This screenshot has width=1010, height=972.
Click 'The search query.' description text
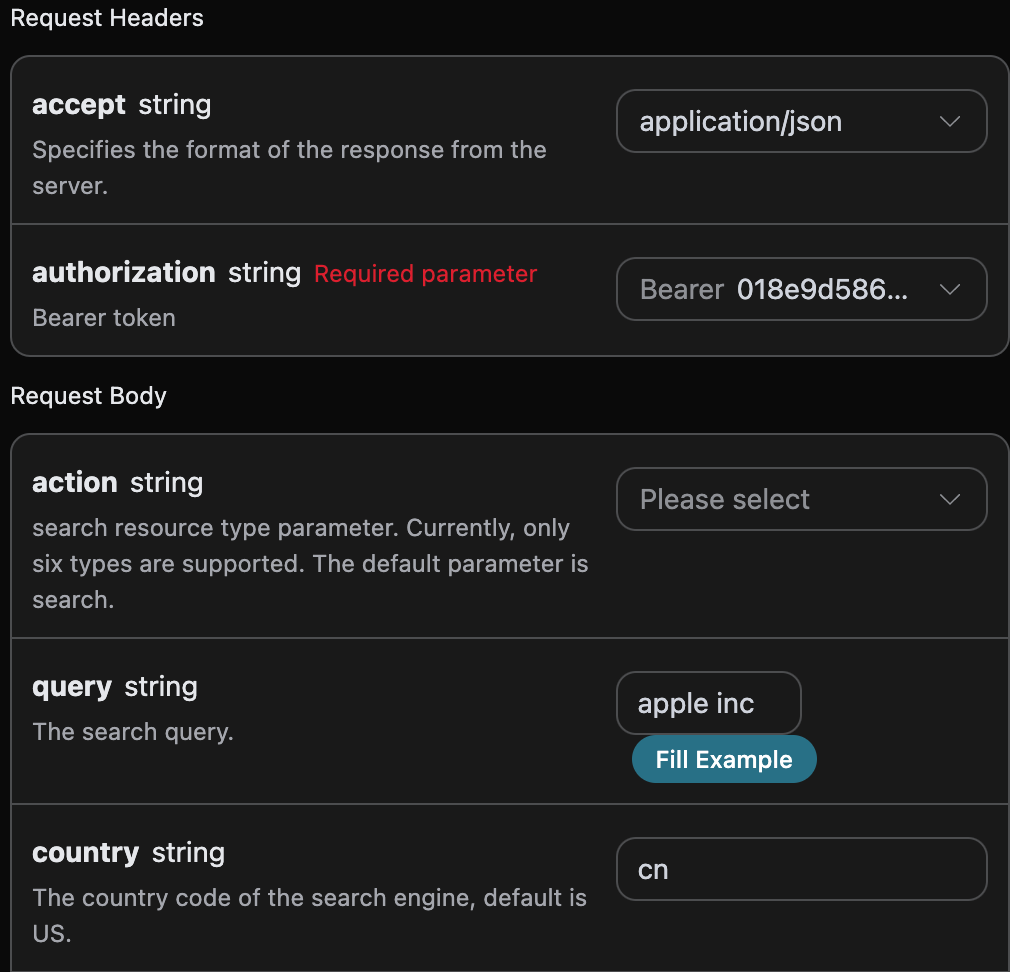(x=133, y=732)
